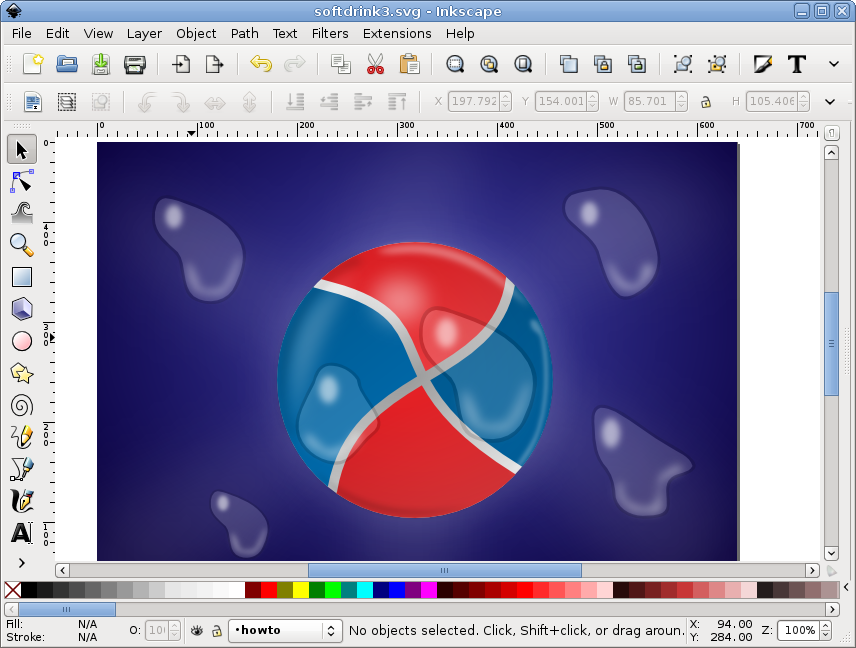The width and height of the screenshot is (856, 648).
Task: Select the Spiral tool
Action: 22,406
